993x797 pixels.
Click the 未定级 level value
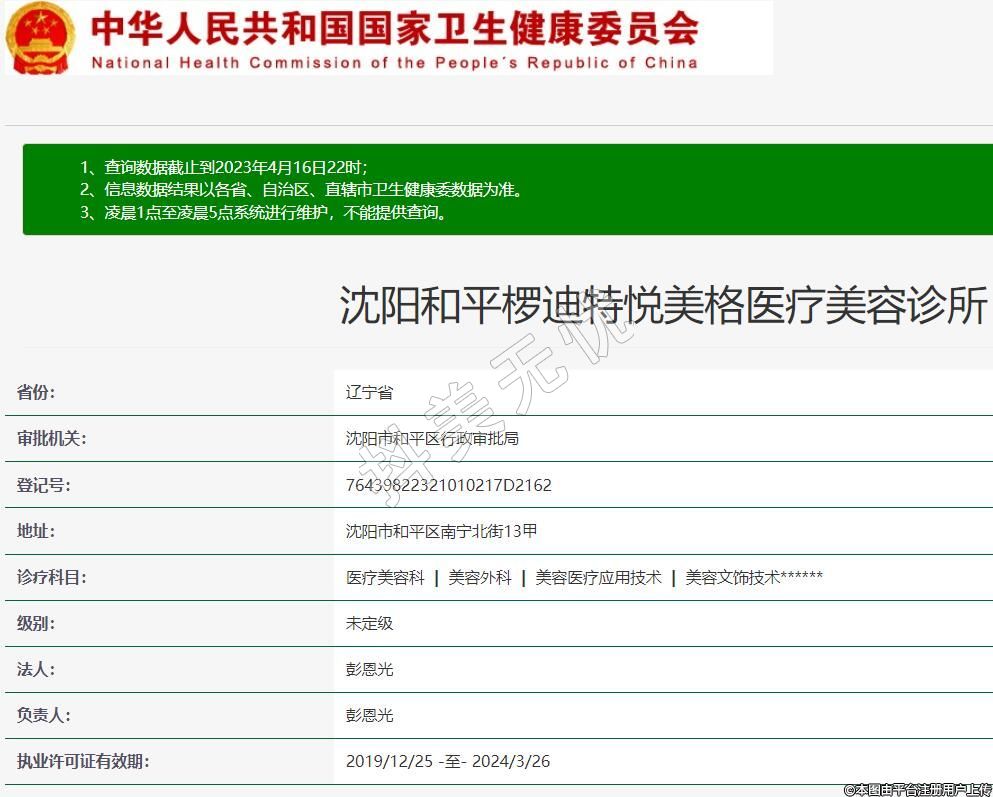pos(369,623)
